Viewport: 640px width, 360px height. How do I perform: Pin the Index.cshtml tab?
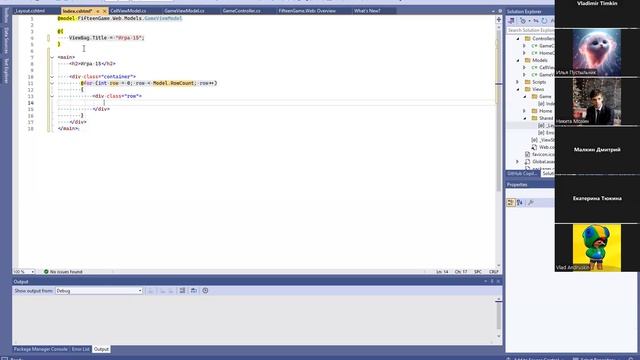point(98,11)
